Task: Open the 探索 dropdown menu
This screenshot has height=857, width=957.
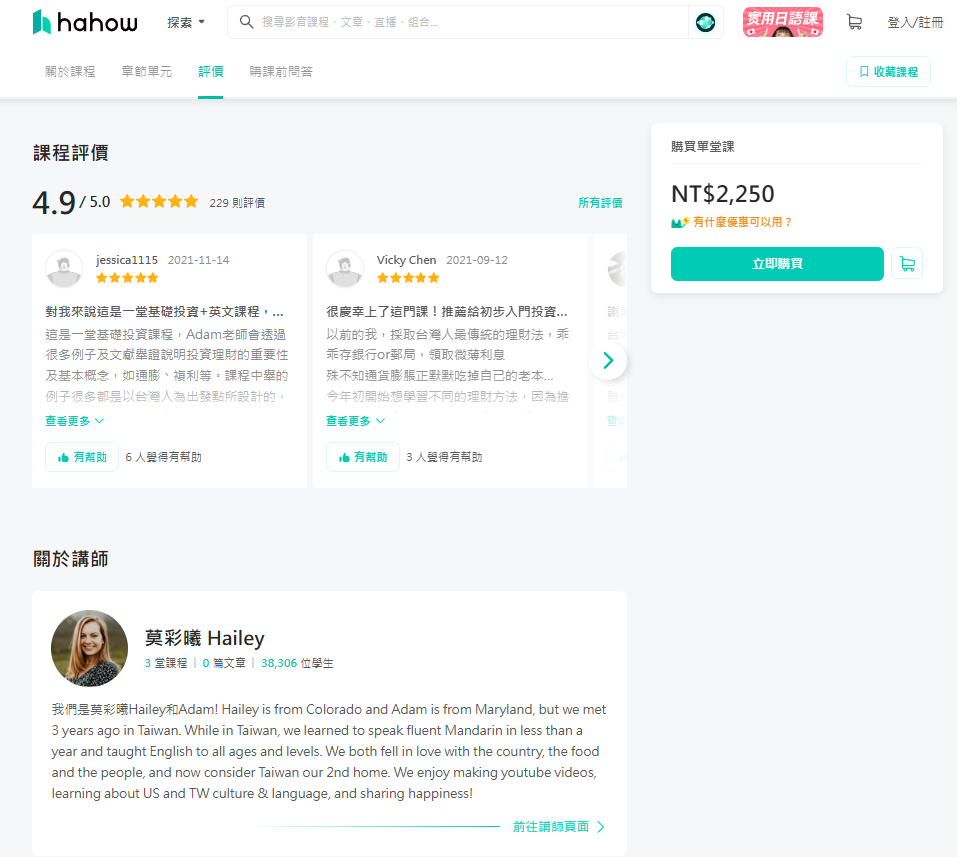Action: point(186,22)
